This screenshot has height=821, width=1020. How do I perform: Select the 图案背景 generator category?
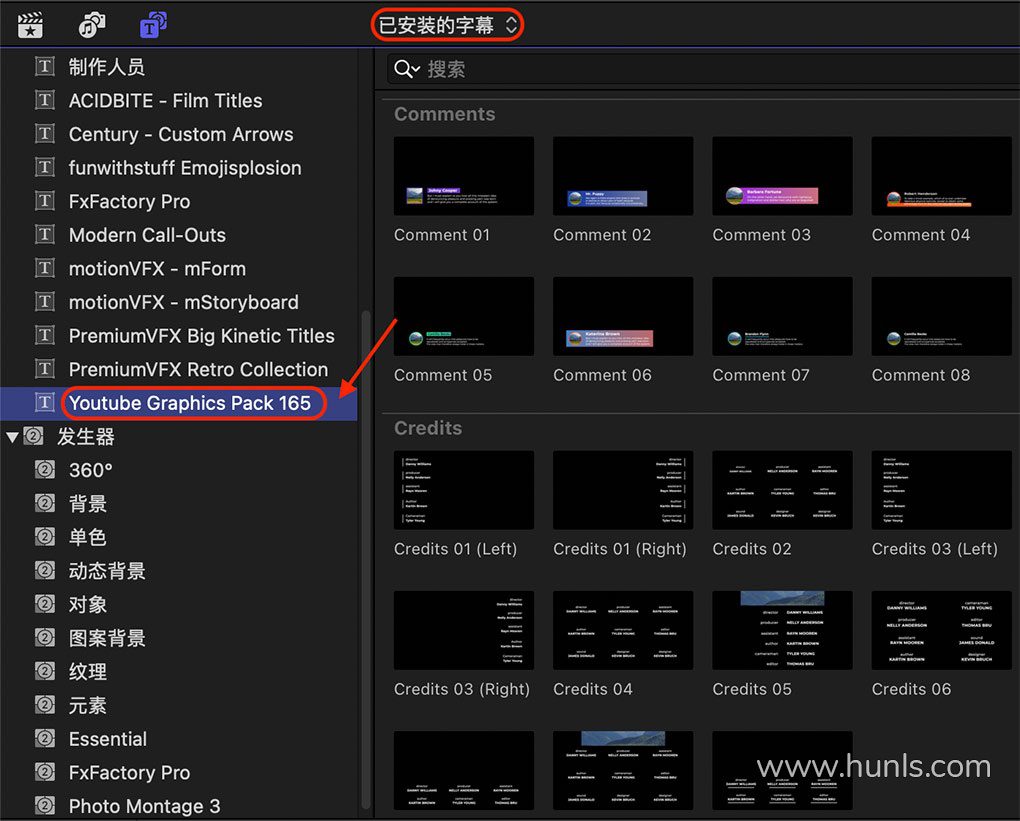pyautogui.click(x=107, y=638)
